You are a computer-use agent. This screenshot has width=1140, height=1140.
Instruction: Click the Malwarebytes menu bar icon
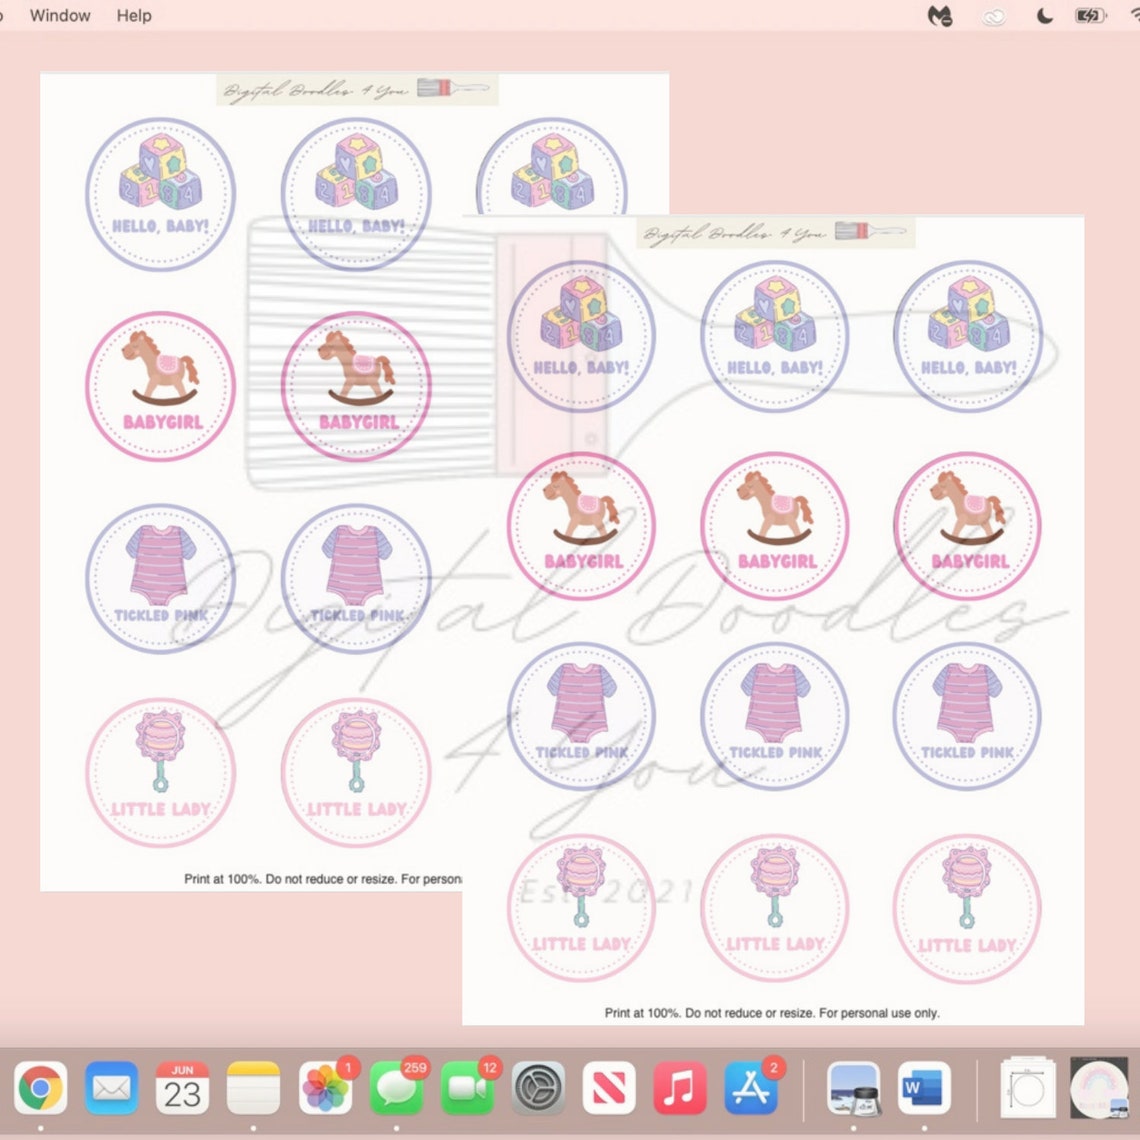940,15
